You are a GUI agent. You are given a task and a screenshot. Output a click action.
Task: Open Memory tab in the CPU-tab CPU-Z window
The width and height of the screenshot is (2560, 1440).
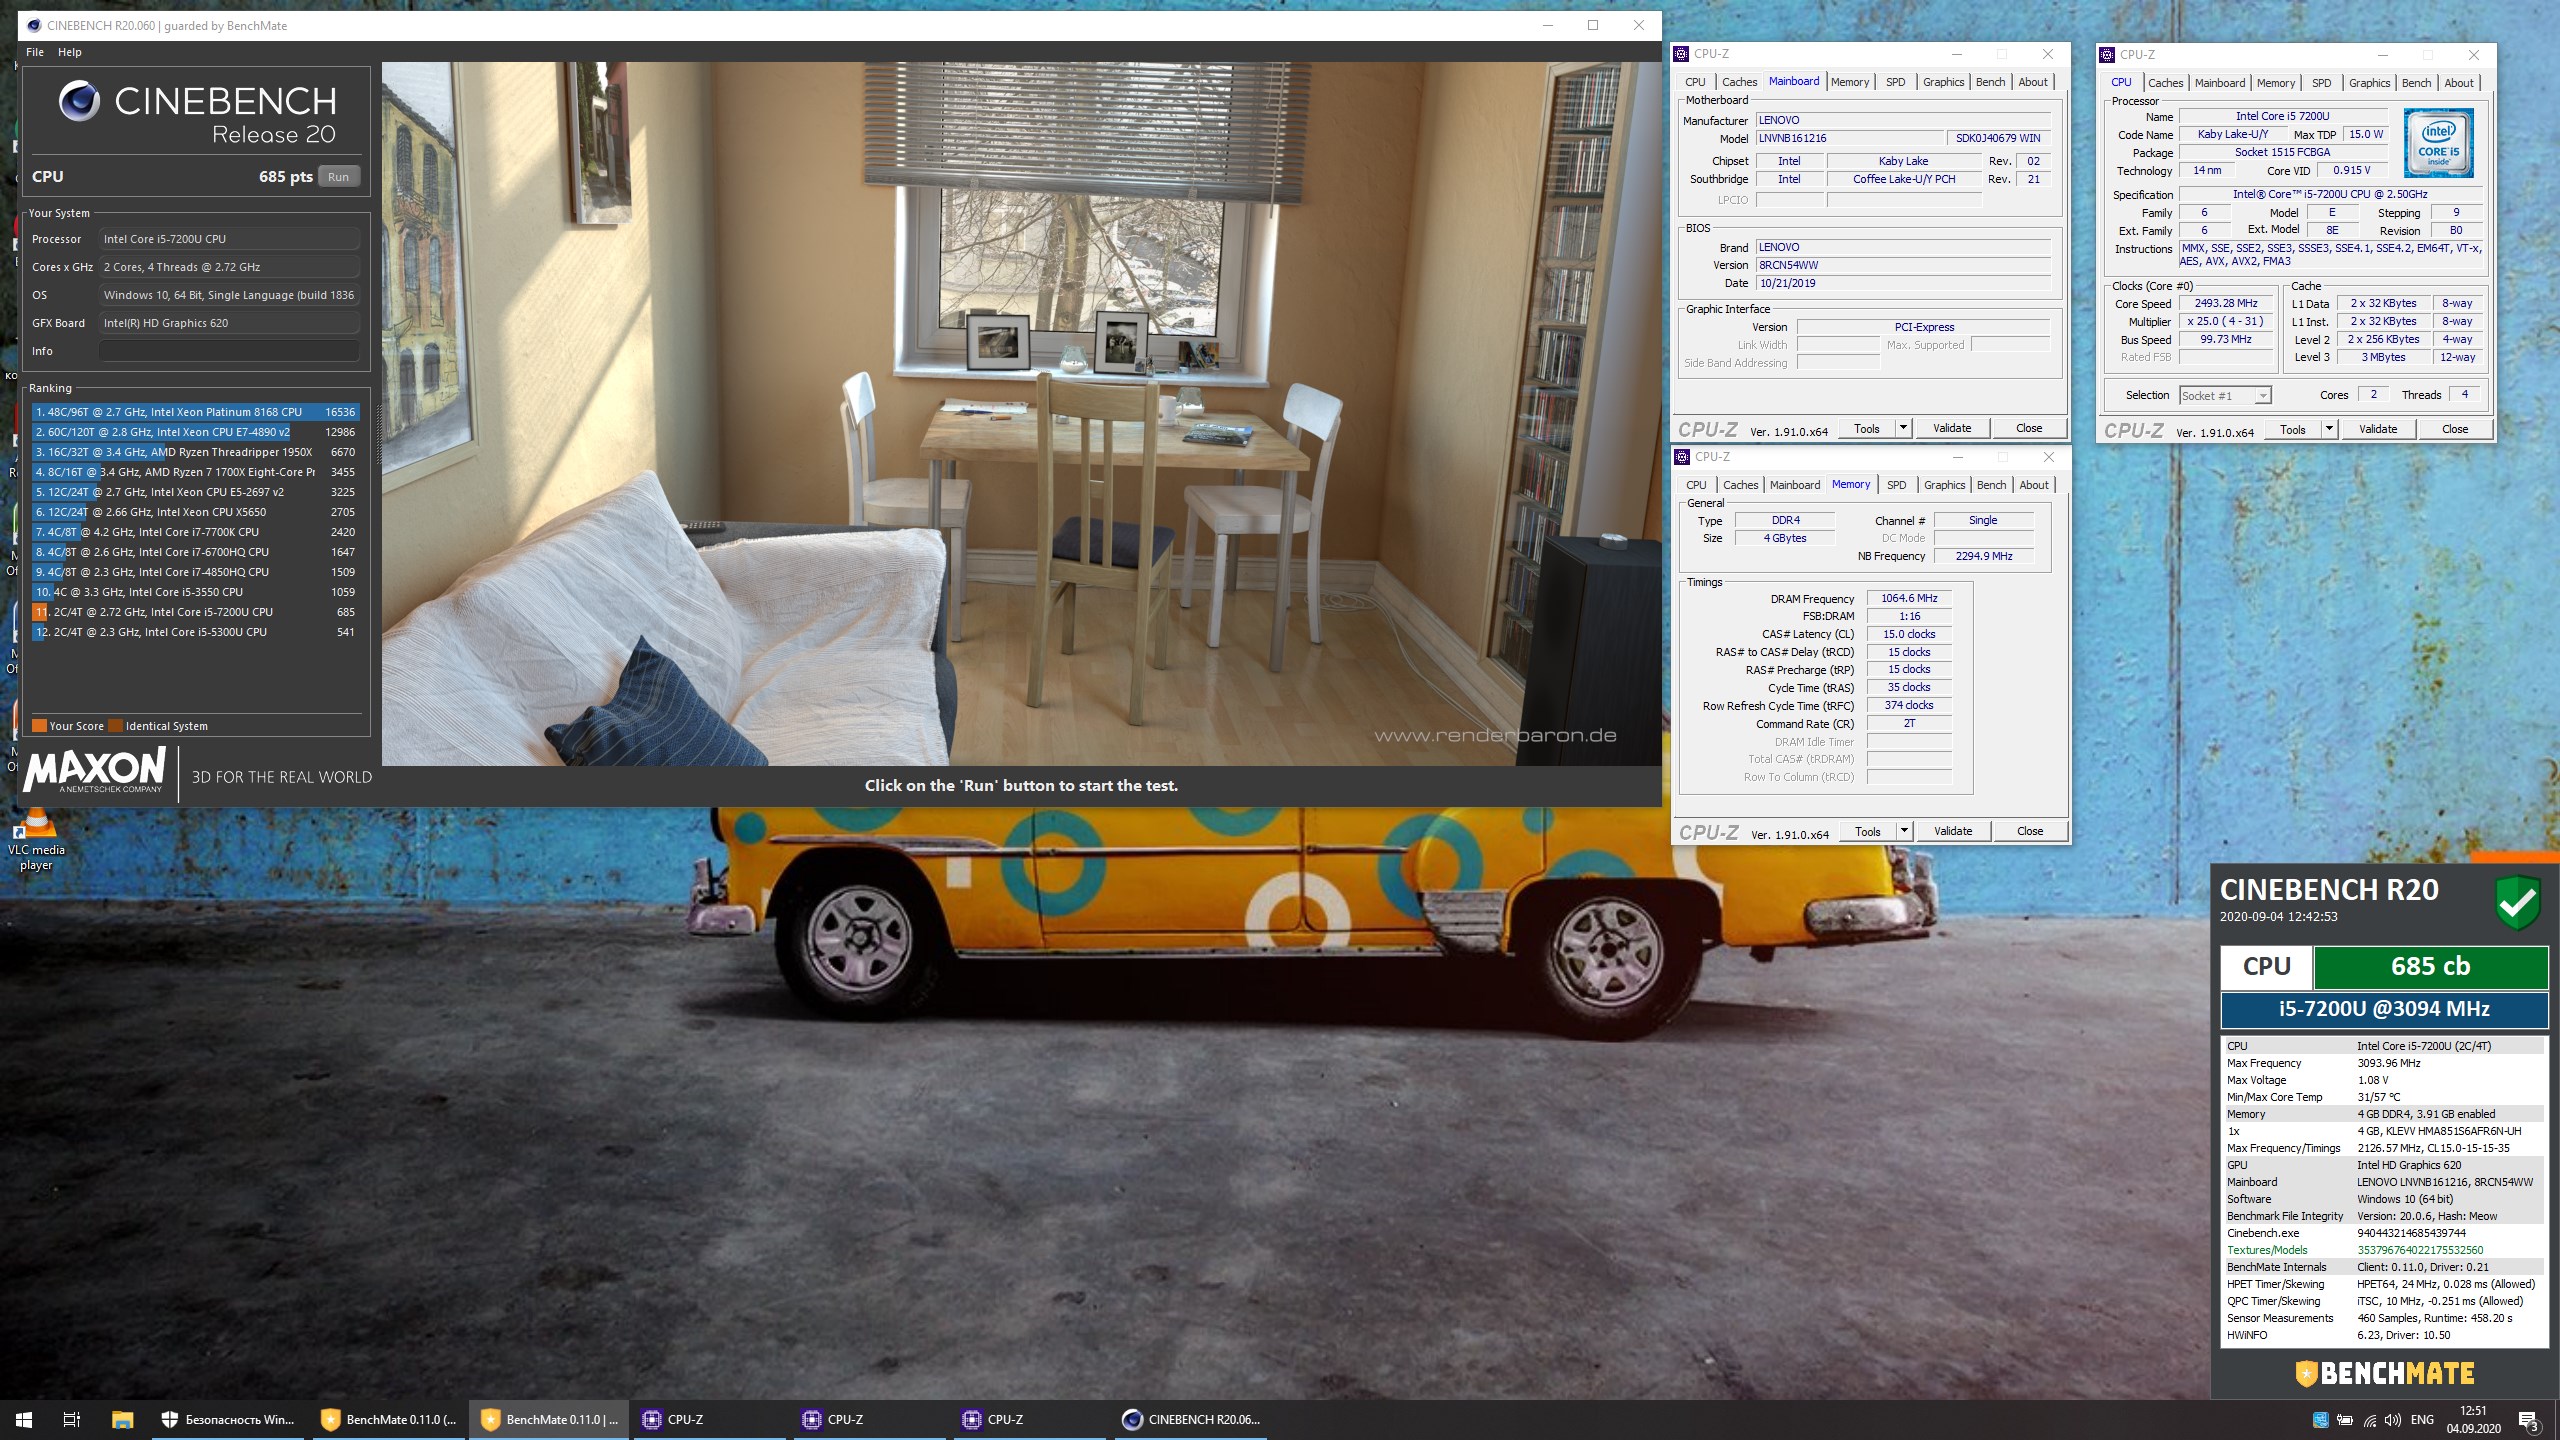coord(2275,83)
